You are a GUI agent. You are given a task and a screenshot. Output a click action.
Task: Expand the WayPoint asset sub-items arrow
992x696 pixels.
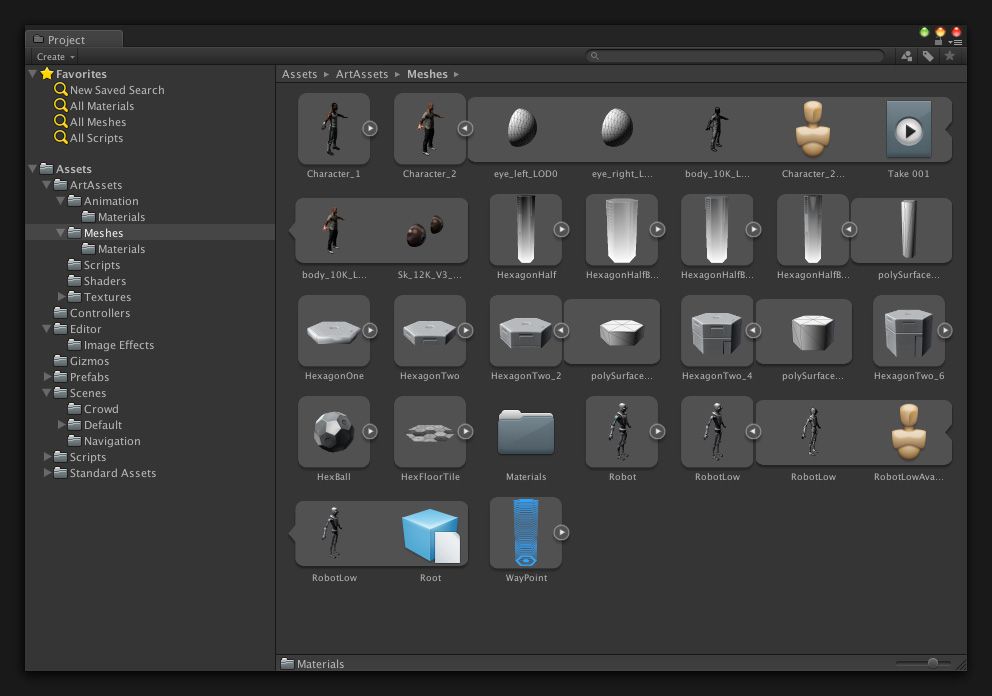pos(561,533)
